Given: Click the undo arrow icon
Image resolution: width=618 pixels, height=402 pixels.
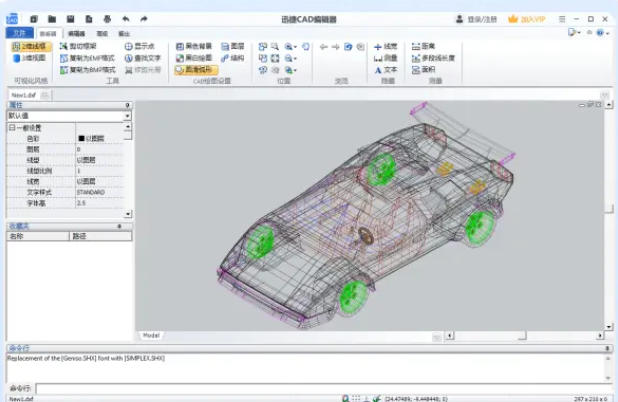Looking at the screenshot, I should (125, 18).
